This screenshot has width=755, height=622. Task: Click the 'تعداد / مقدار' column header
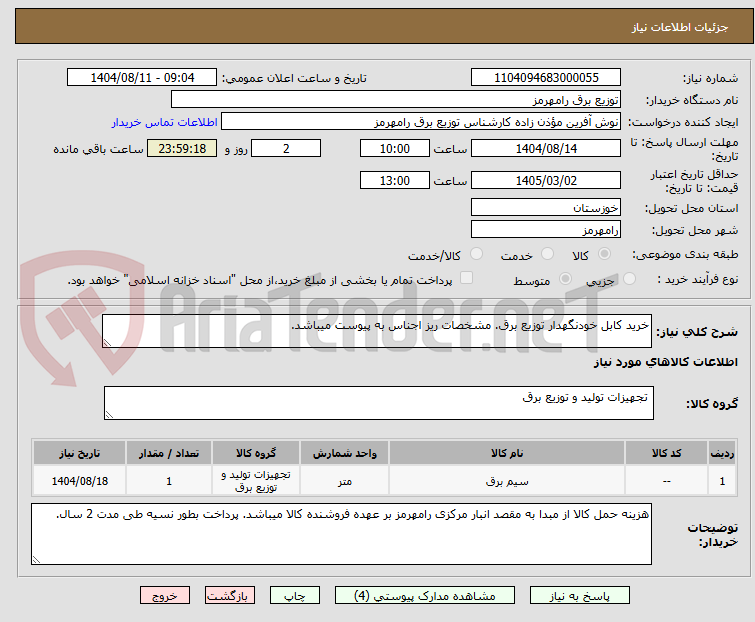click(x=169, y=453)
